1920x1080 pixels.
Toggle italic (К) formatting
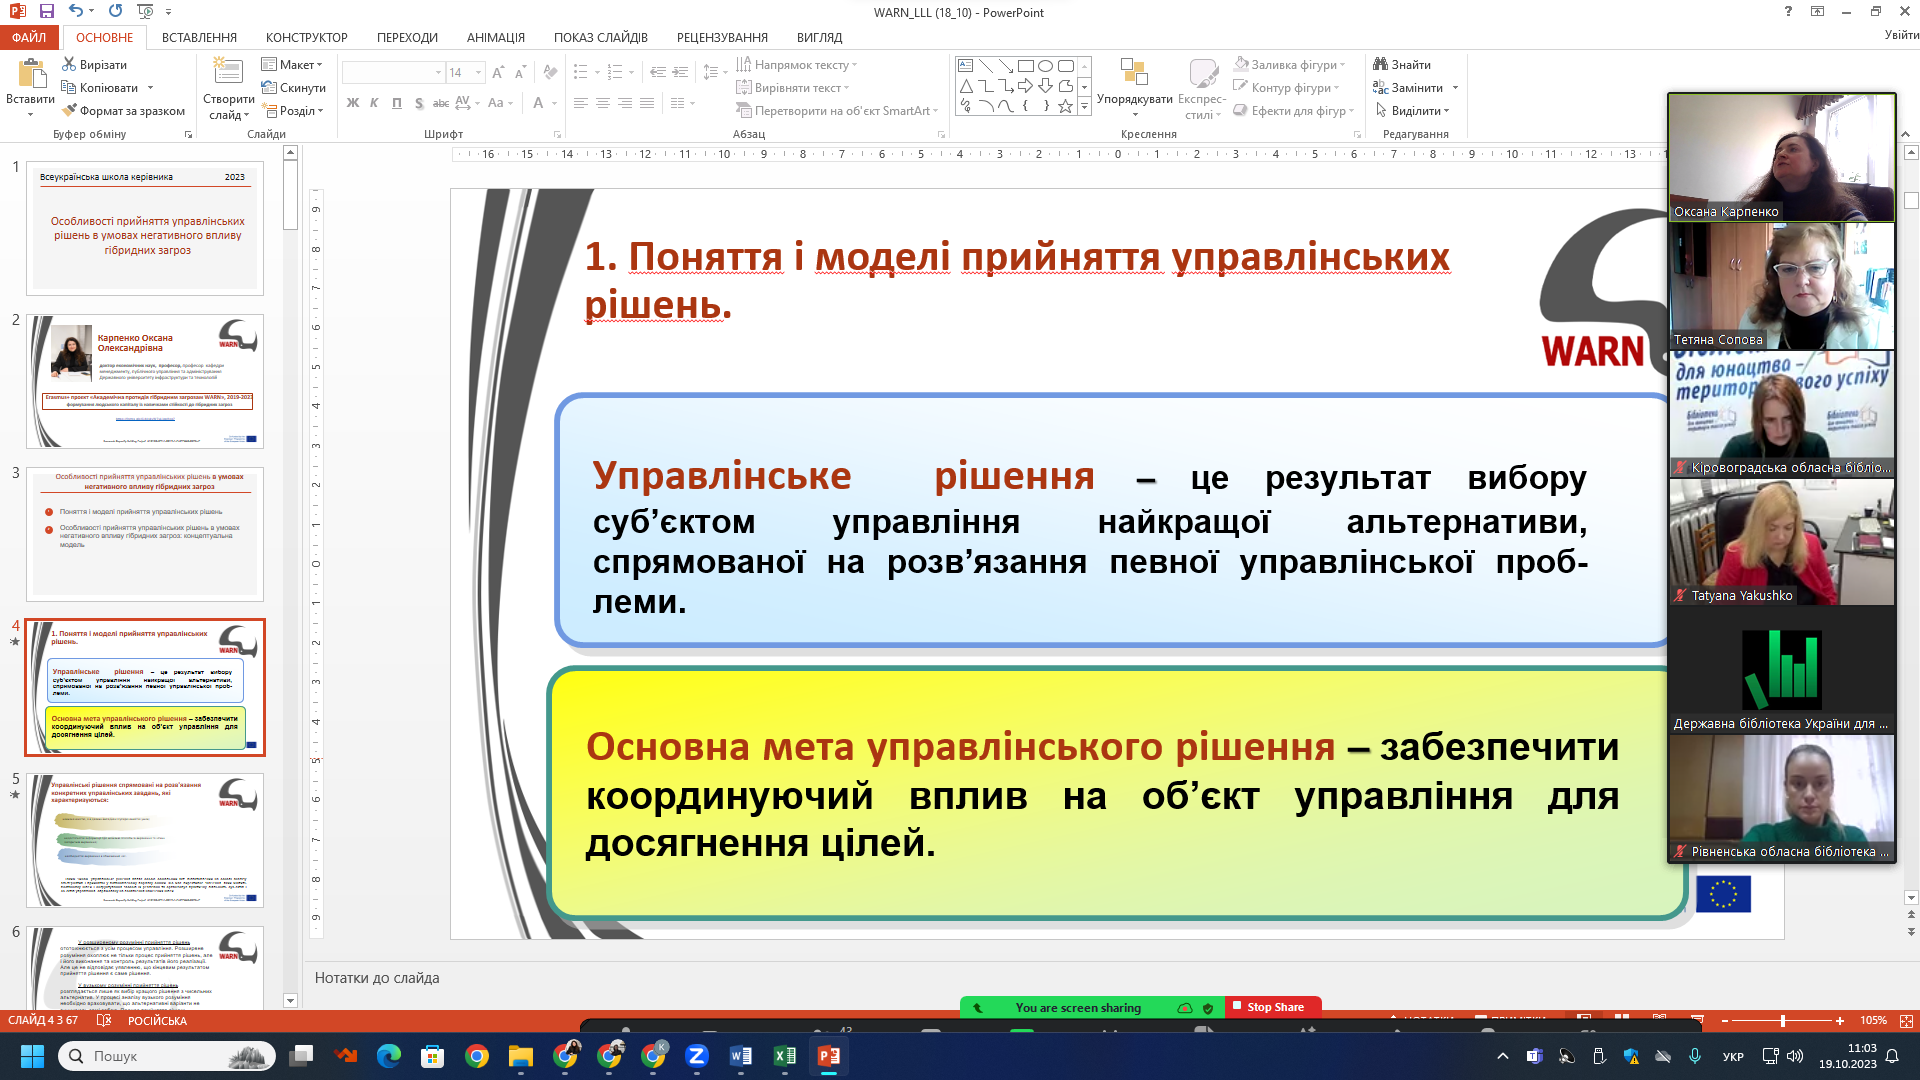(374, 103)
